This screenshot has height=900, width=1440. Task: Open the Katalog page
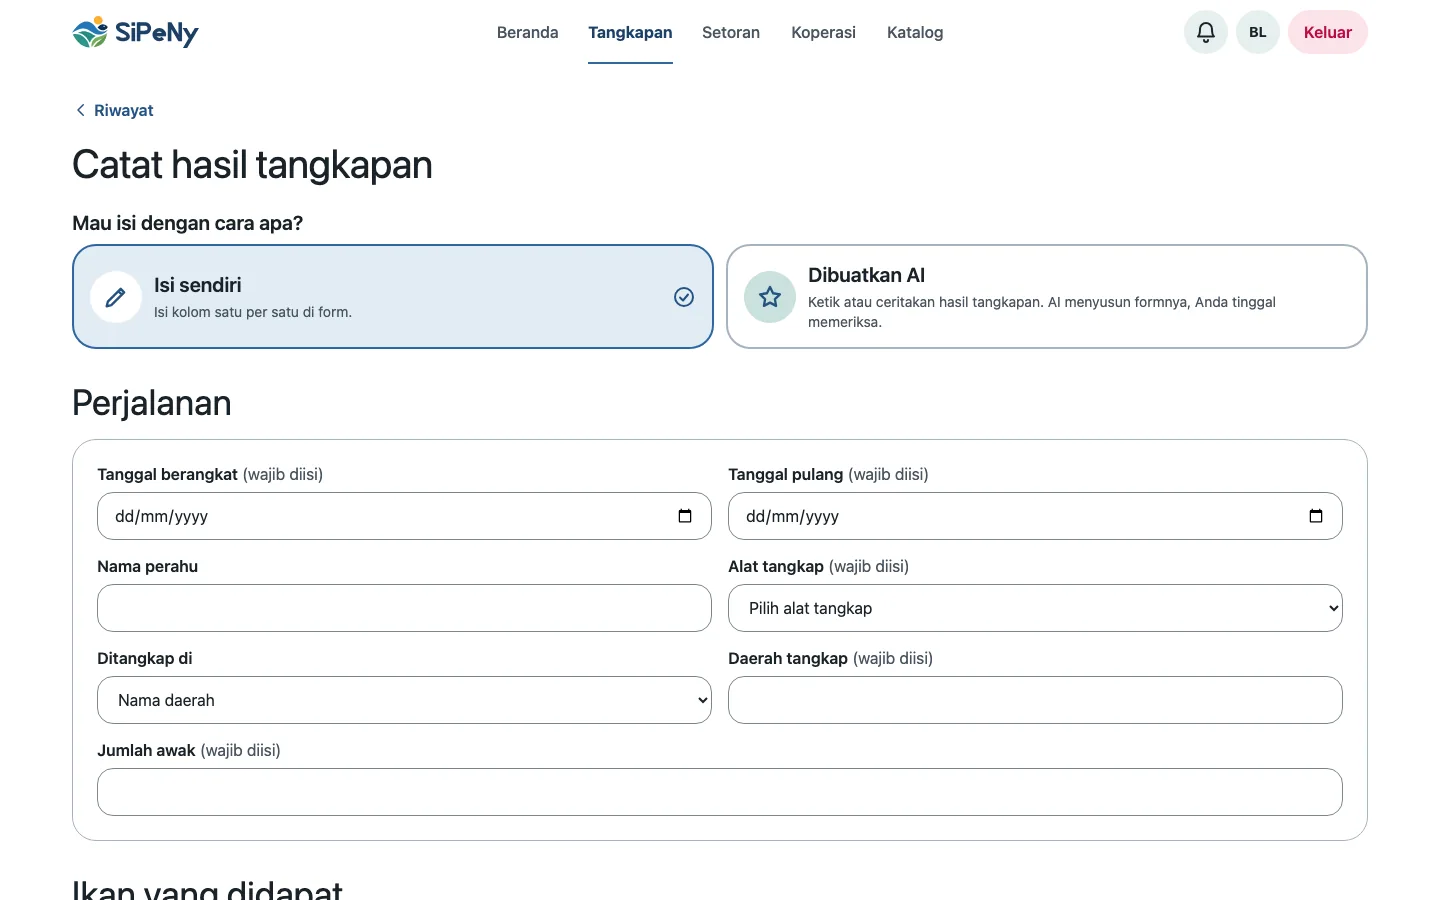coord(915,32)
